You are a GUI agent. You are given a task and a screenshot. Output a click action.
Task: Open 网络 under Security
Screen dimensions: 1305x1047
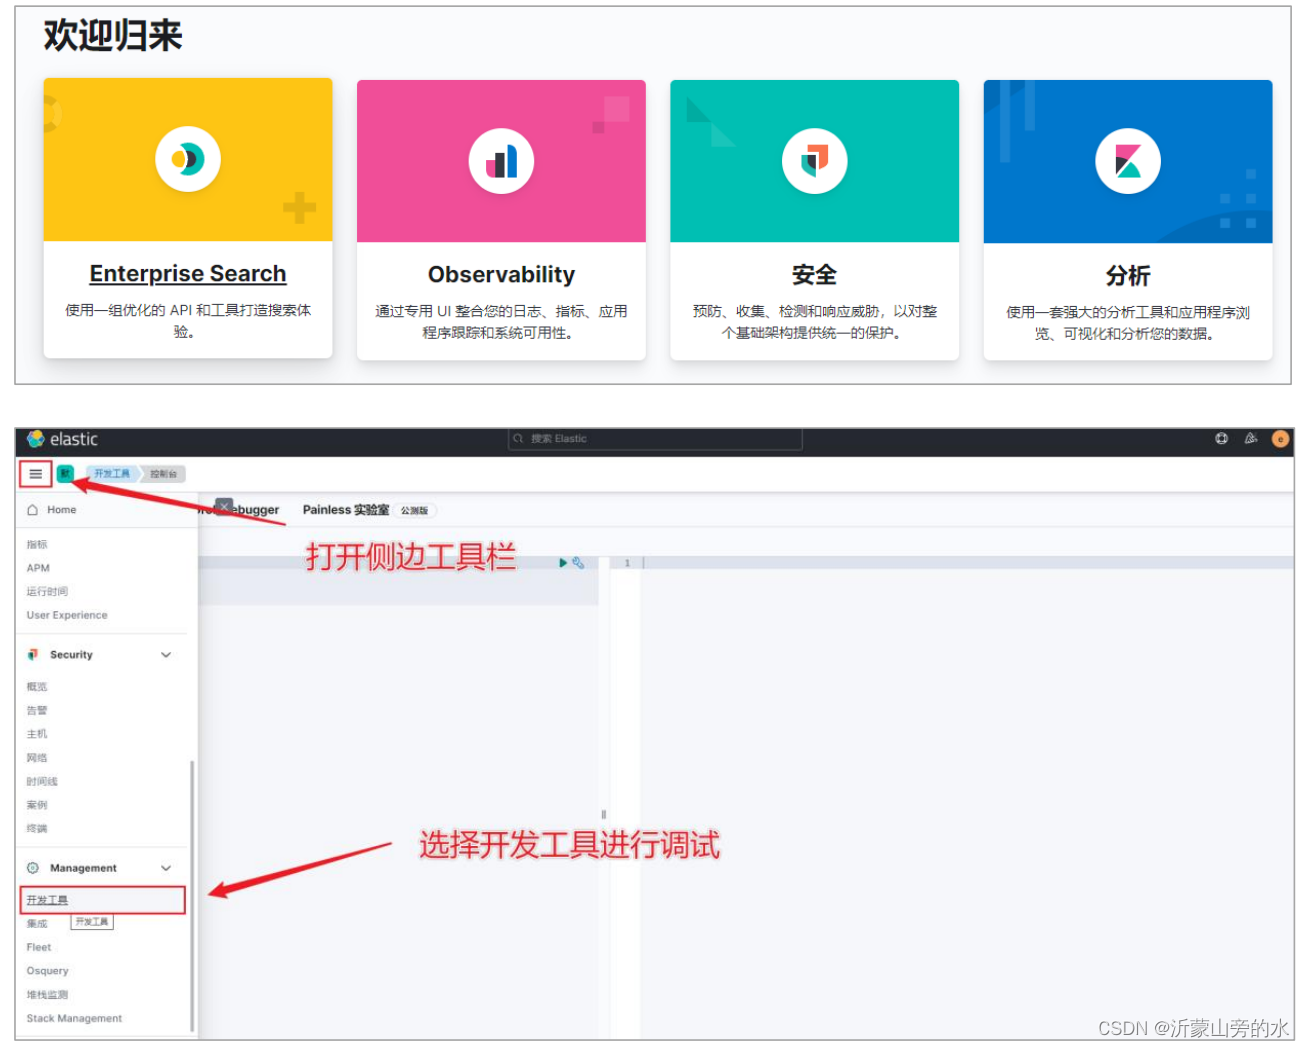(x=37, y=758)
